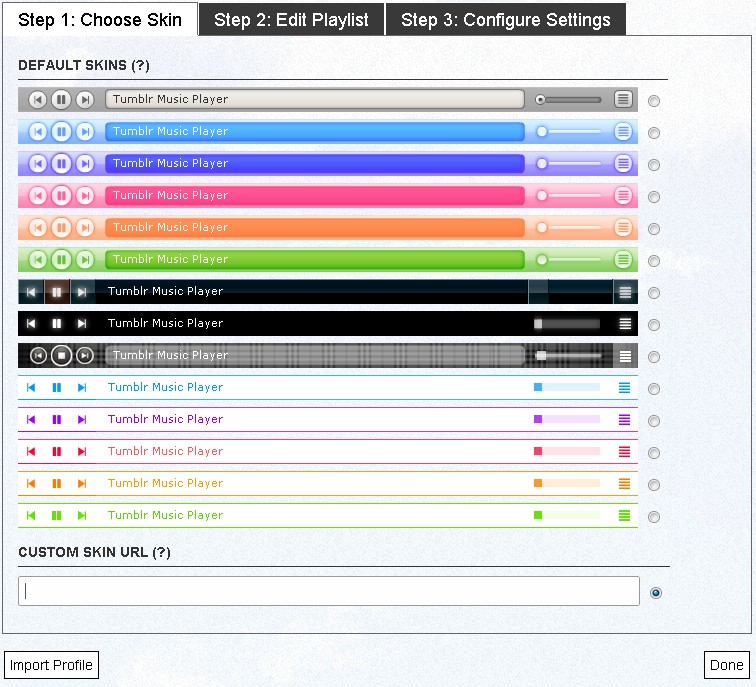Click next track icon on plain black skin
The height and width of the screenshot is (687, 756).
(x=82, y=323)
